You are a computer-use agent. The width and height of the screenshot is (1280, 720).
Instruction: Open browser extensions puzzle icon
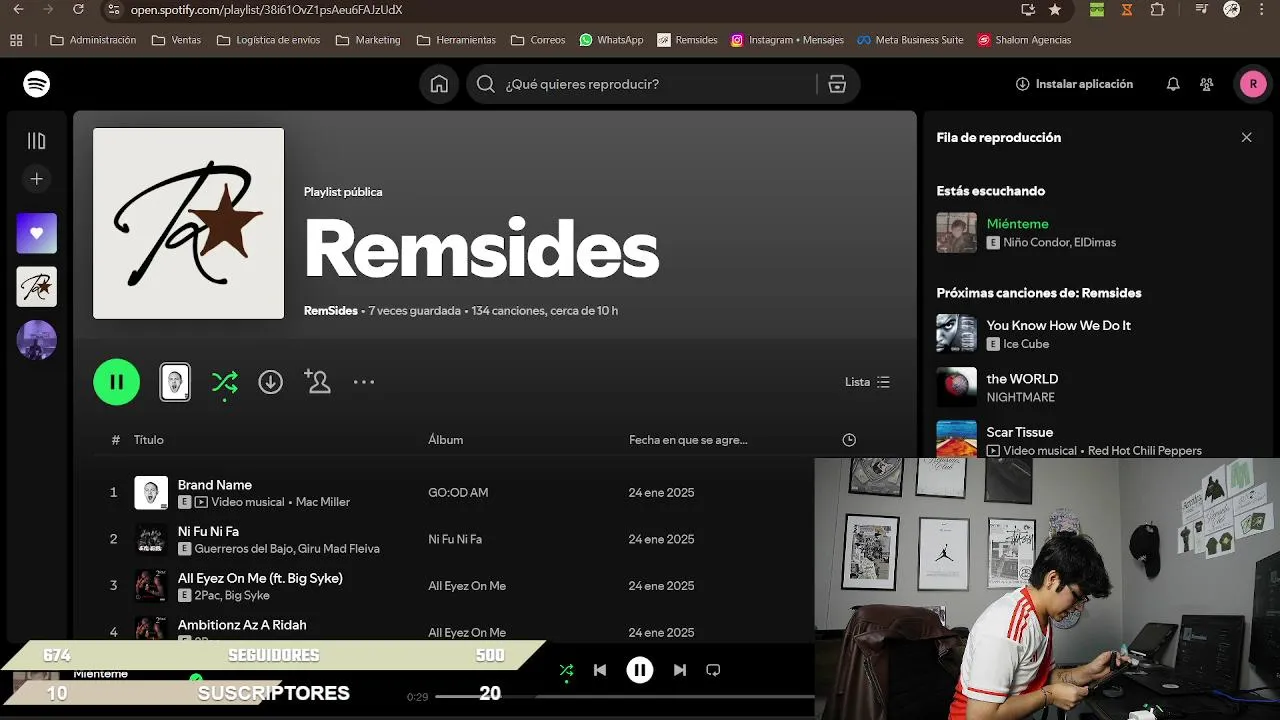click(1158, 9)
